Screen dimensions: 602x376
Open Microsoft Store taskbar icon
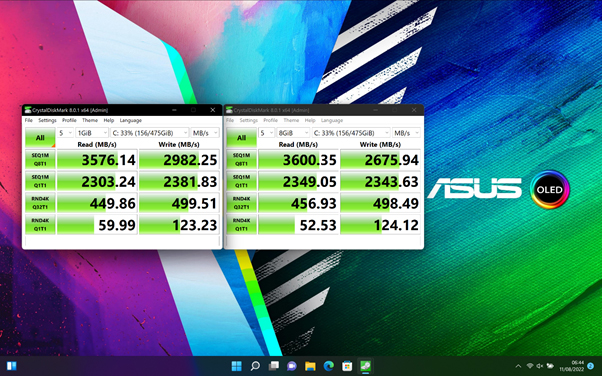[x=347, y=366]
